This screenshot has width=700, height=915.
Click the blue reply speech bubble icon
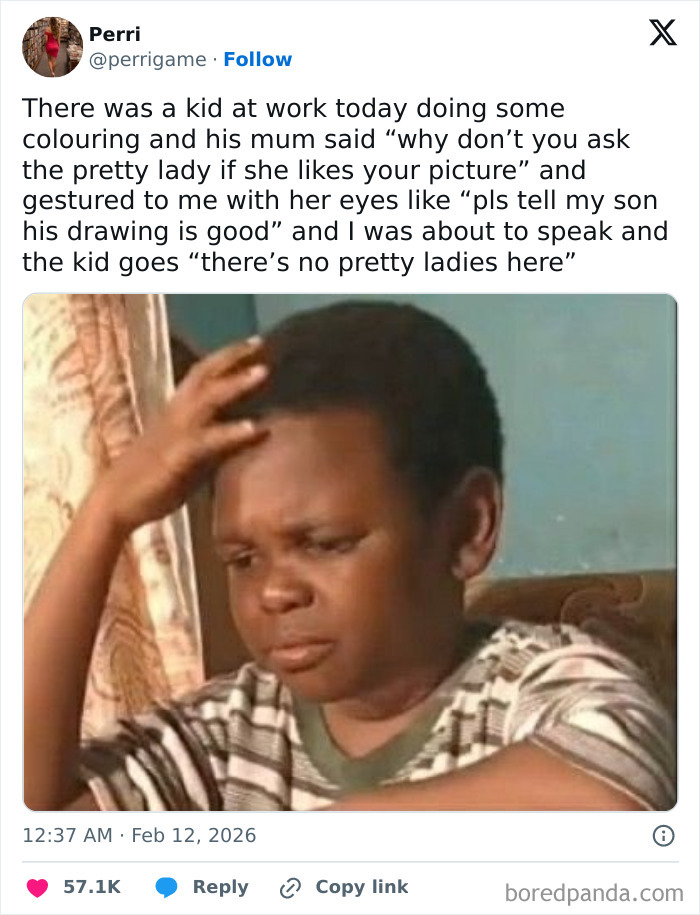tap(166, 888)
